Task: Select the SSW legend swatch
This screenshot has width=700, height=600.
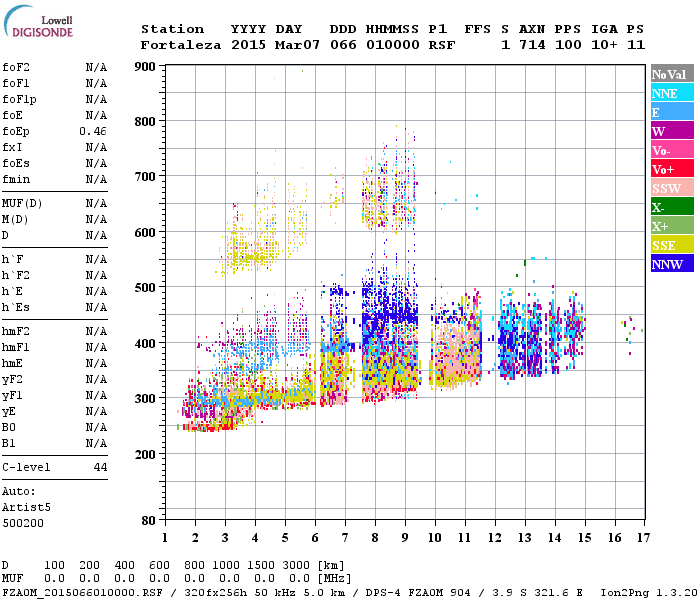Action: click(672, 188)
